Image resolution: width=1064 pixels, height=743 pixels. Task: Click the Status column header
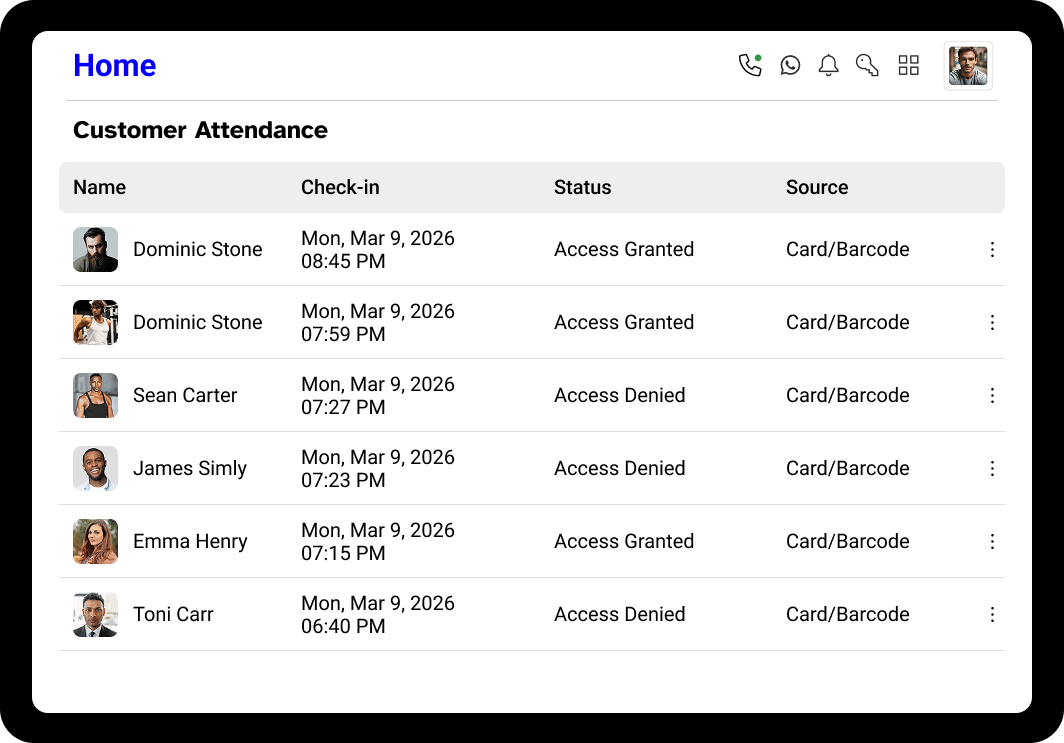(582, 187)
